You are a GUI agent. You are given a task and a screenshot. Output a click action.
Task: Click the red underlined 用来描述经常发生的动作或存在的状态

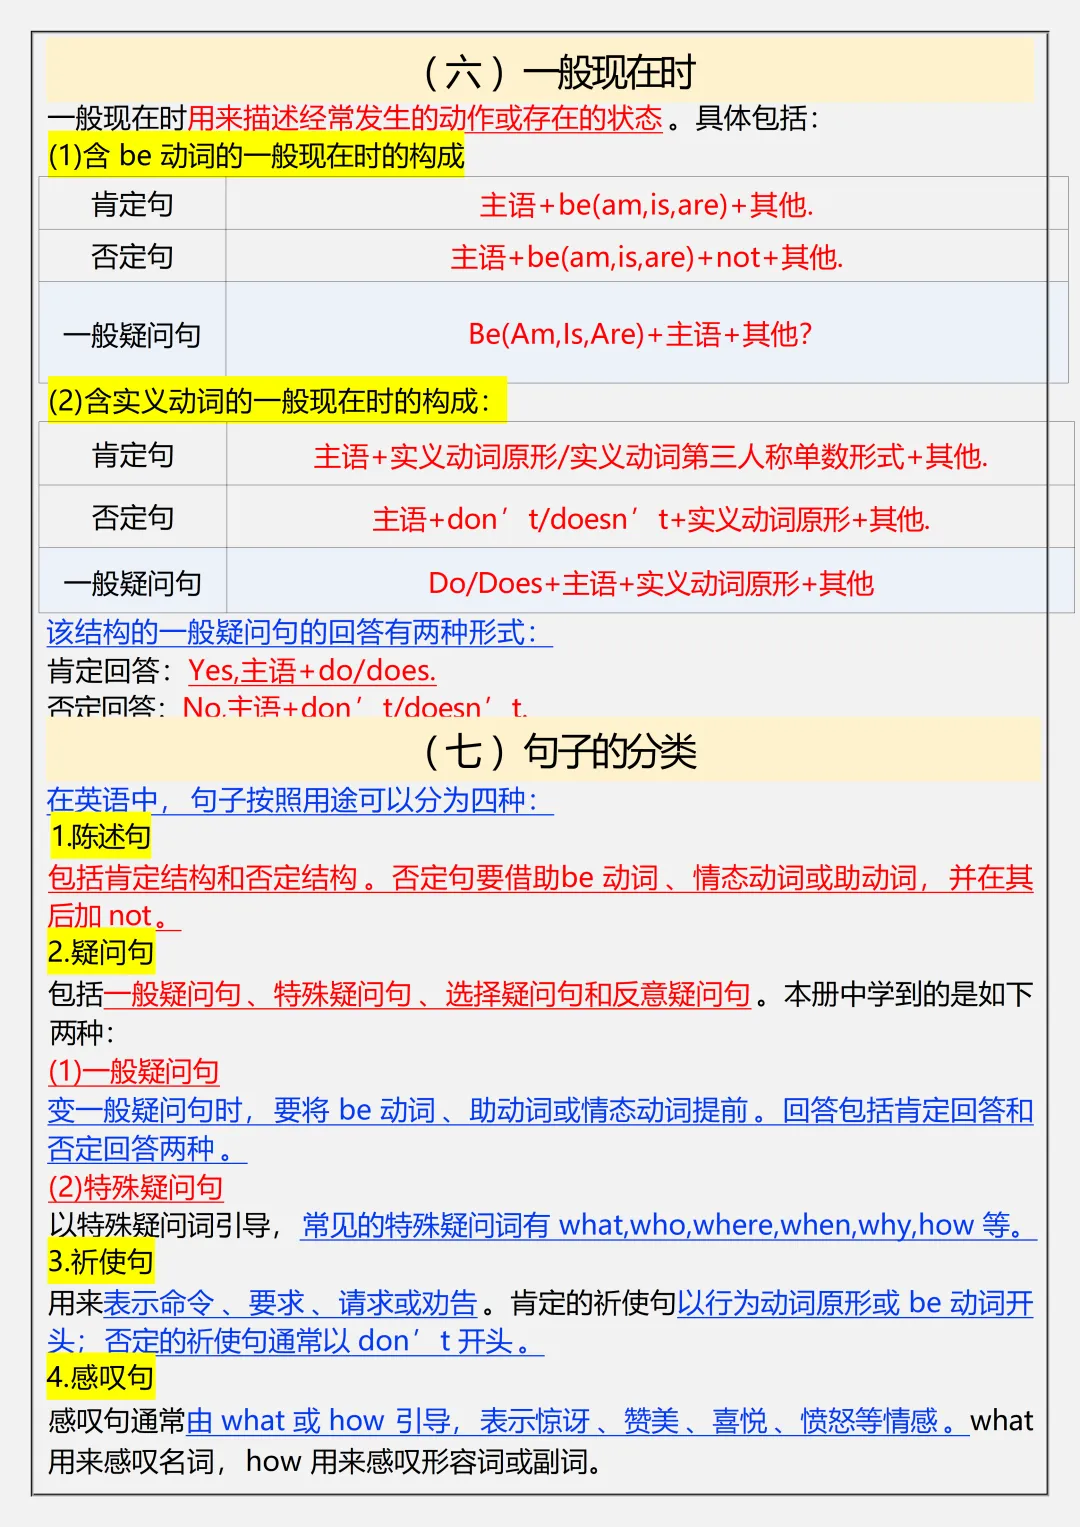pyautogui.click(x=425, y=119)
